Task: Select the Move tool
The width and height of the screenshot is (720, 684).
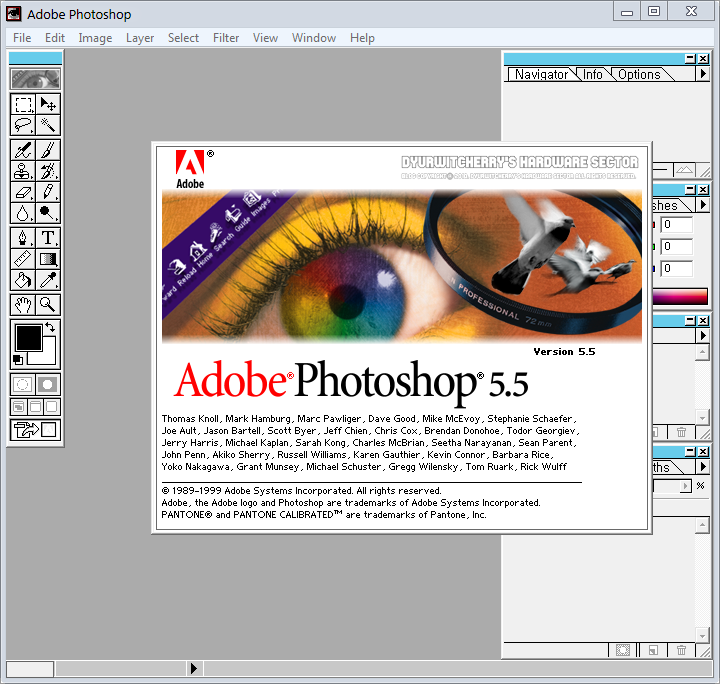Action: pos(48,104)
